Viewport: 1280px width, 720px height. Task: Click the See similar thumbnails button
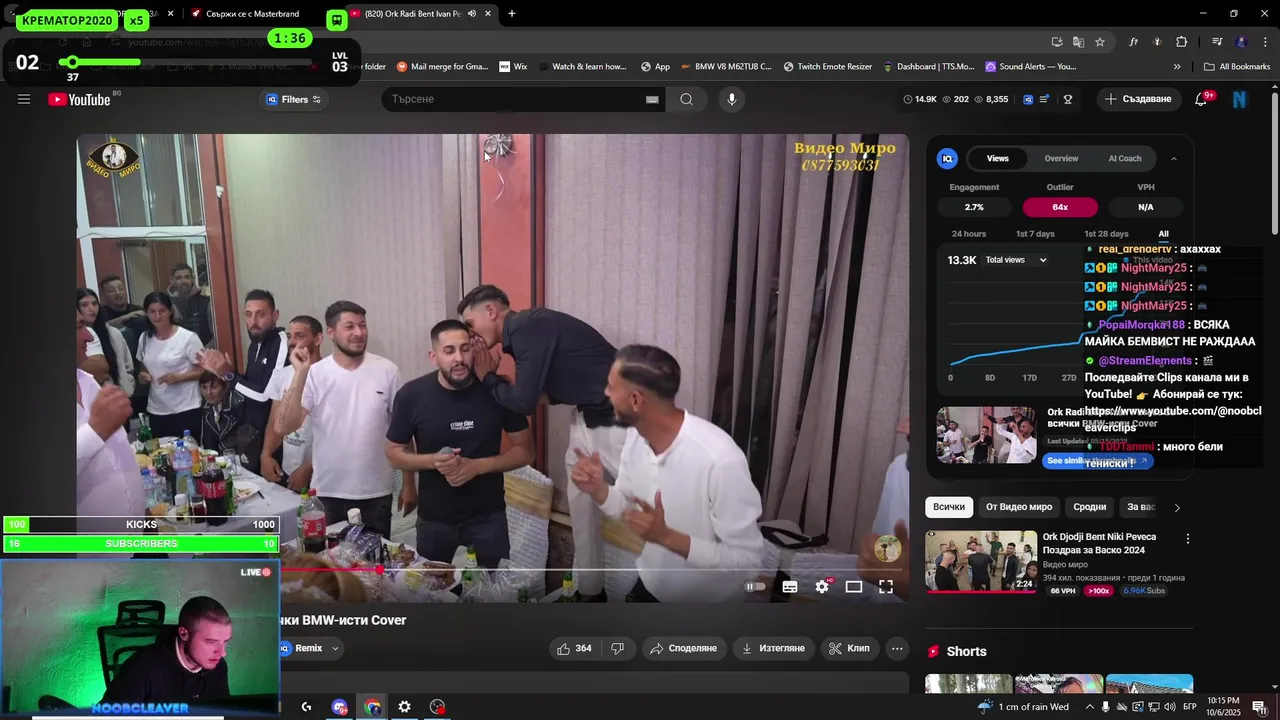click(1098, 461)
